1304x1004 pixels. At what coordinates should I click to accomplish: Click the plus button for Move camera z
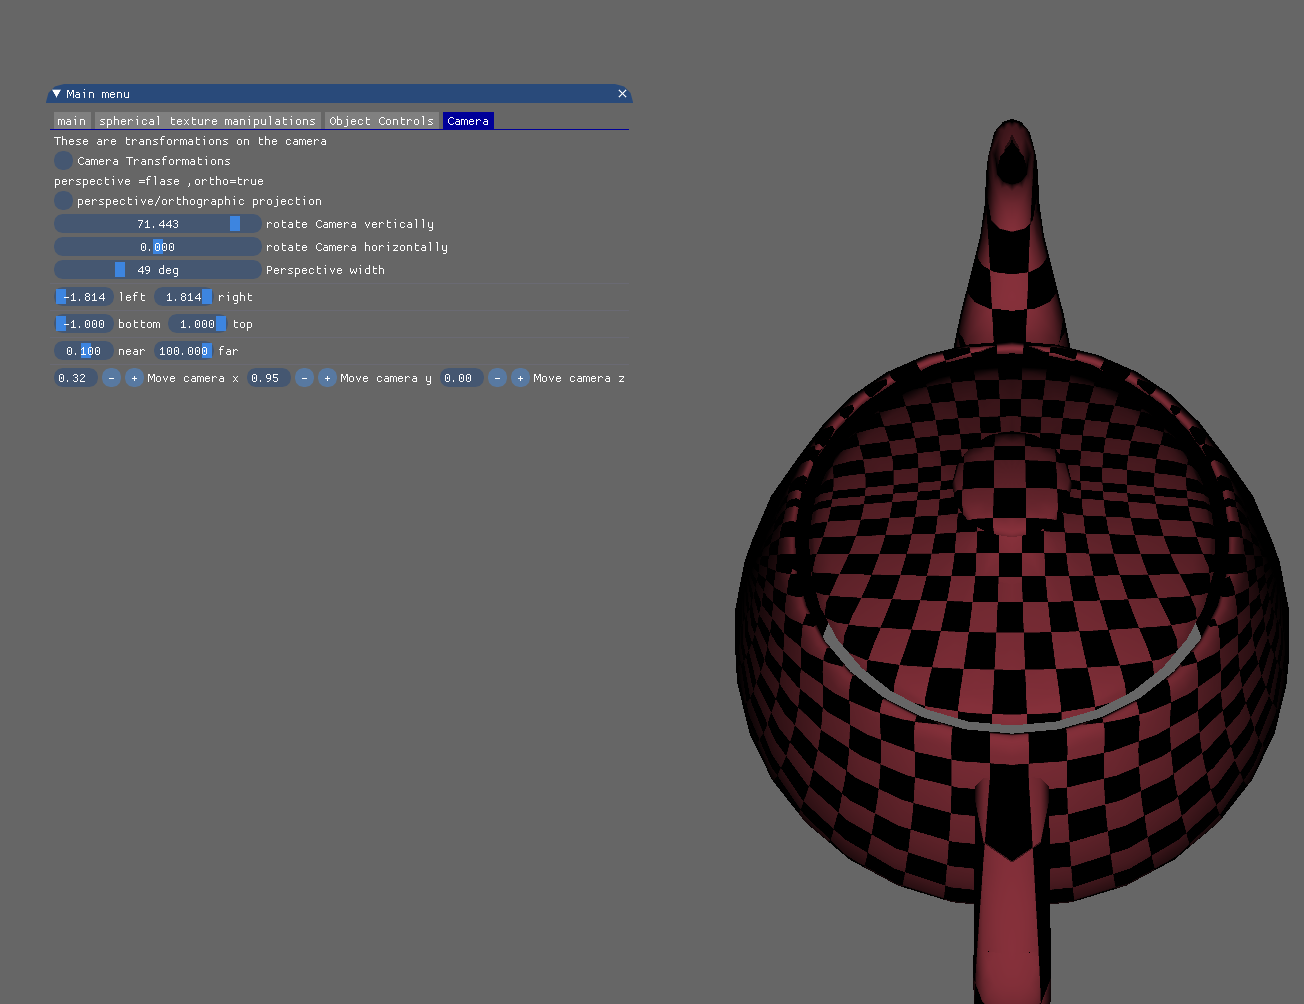click(x=520, y=377)
